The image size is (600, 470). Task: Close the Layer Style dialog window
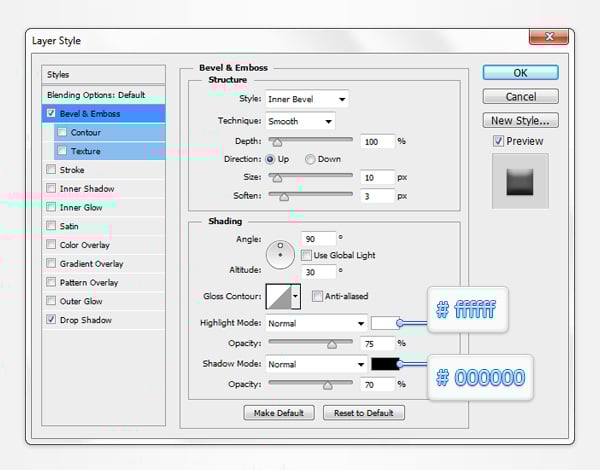[548, 40]
